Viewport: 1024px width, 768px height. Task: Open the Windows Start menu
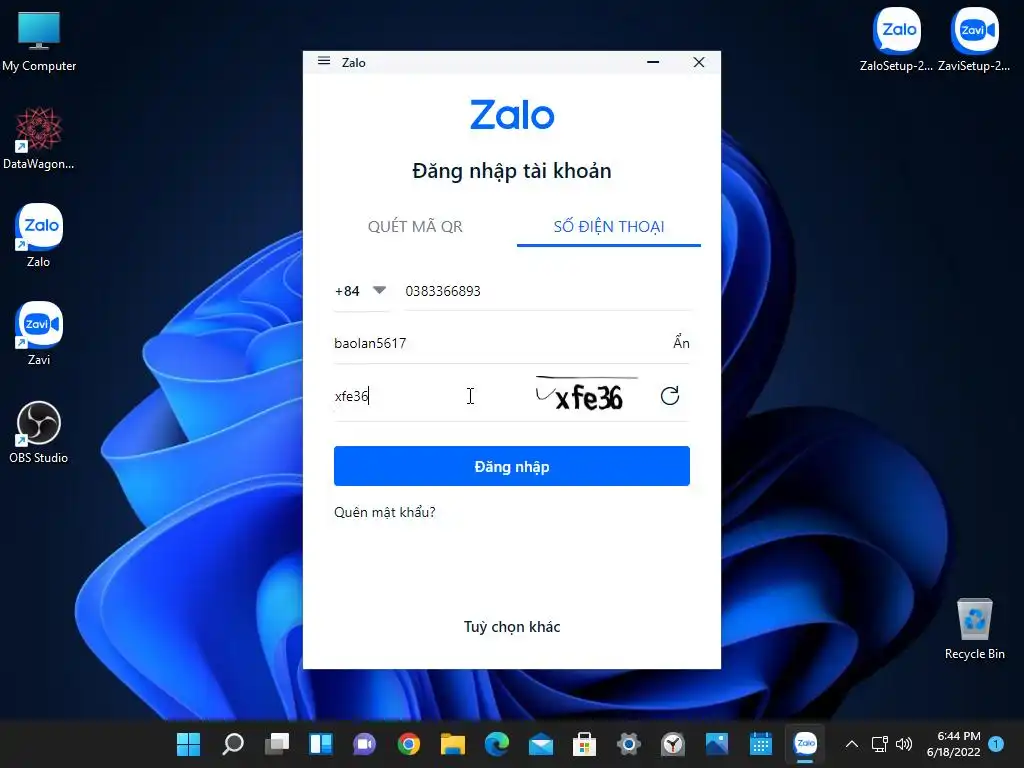pyautogui.click(x=189, y=744)
